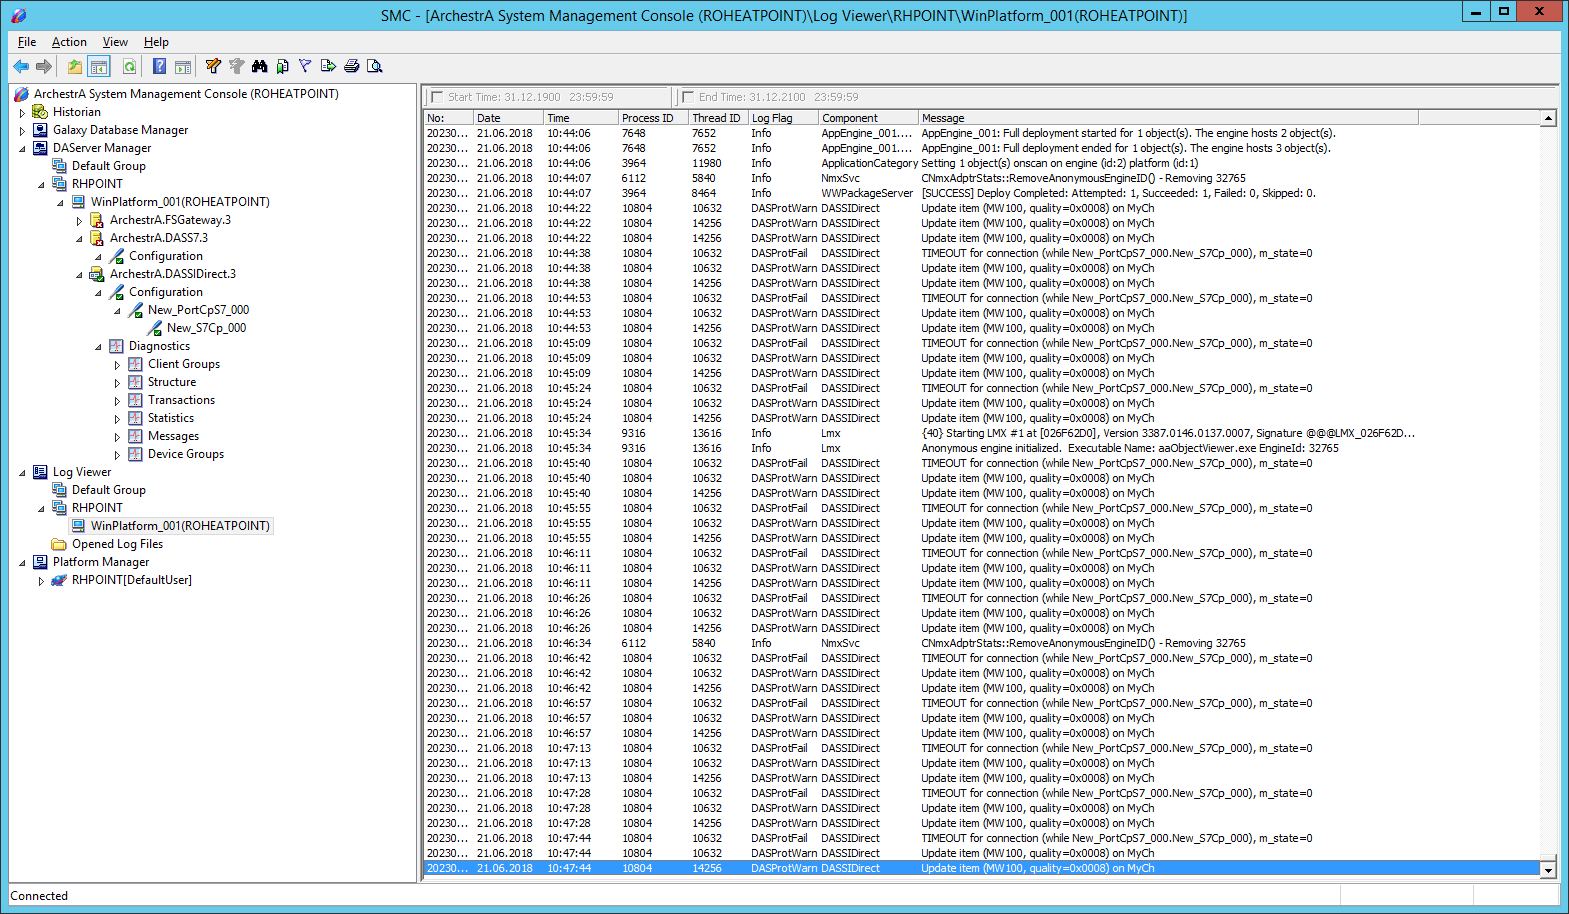Open the Action menu
The image size is (1569, 914).
pyautogui.click(x=69, y=42)
